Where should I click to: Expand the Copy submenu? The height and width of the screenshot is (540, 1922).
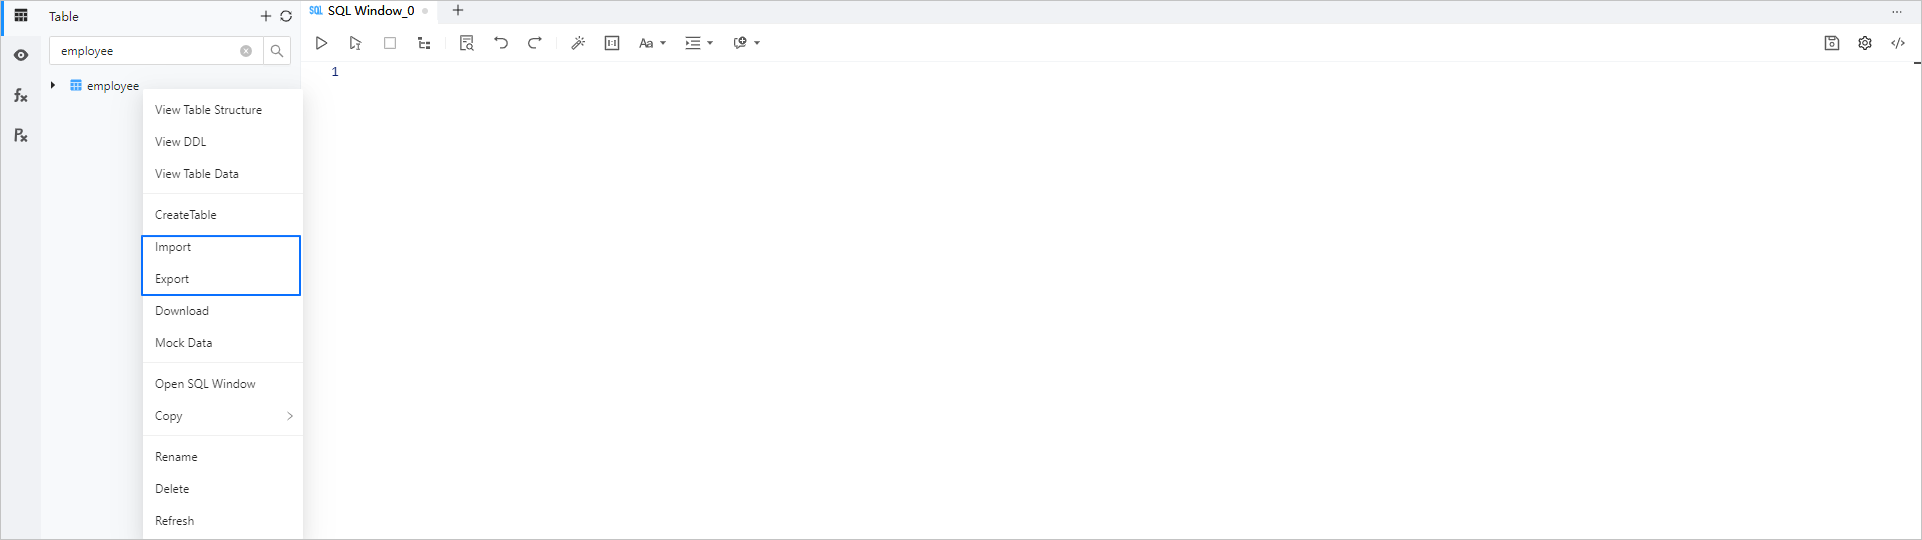pos(222,416)
